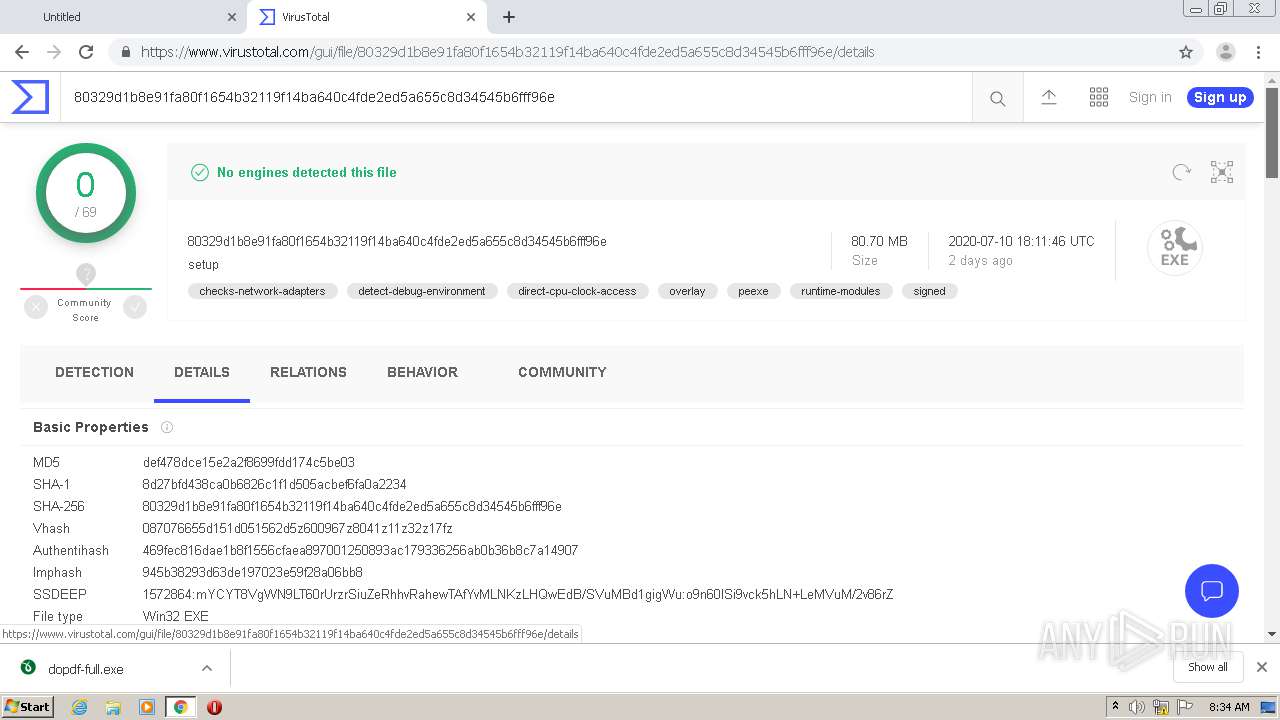Click the reanalyze refresh icon
Image resolution: width=1280 pixels, height=720 pixels.
pos(1182,172)
